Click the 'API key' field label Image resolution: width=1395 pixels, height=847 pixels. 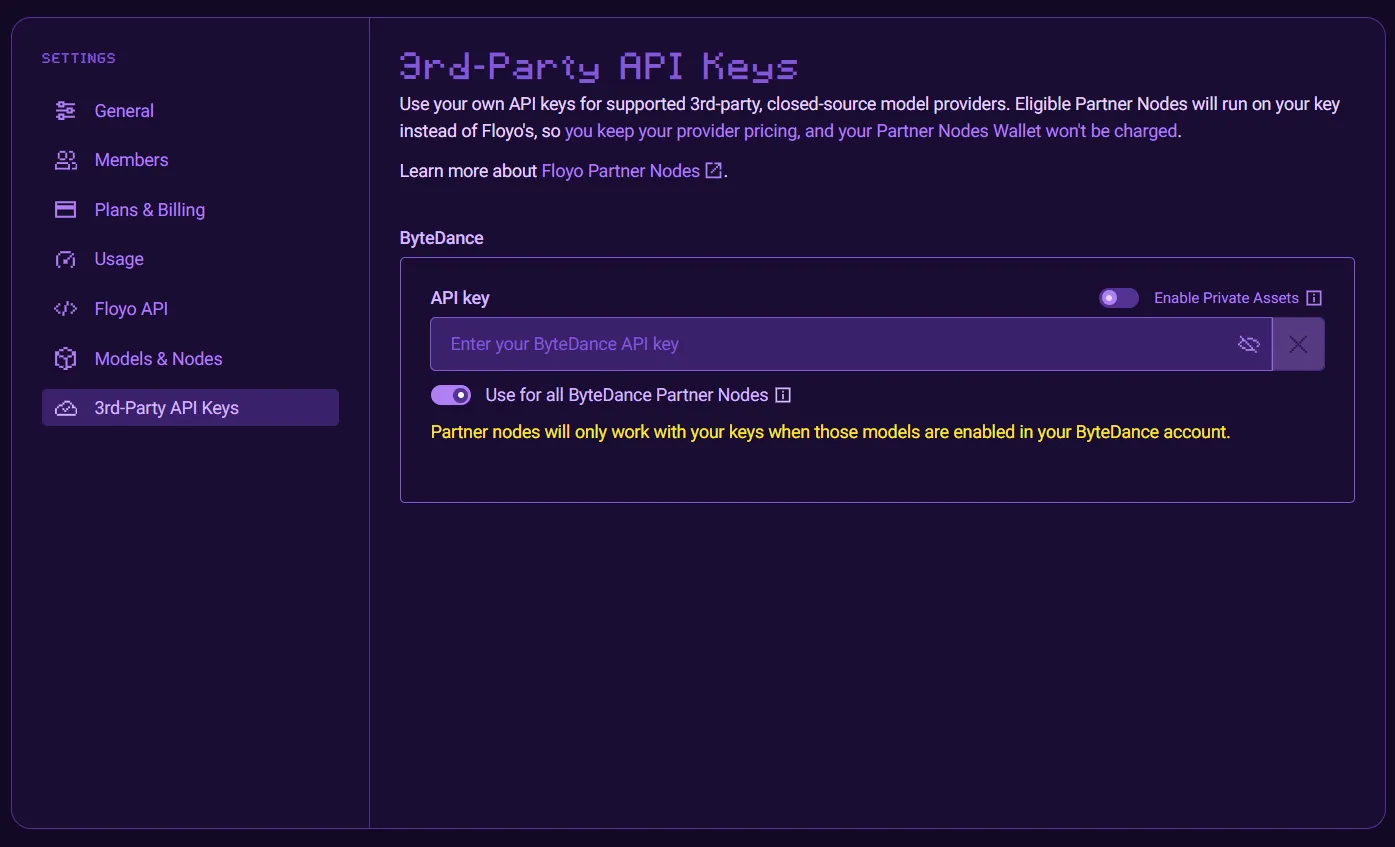click(460, 298)
